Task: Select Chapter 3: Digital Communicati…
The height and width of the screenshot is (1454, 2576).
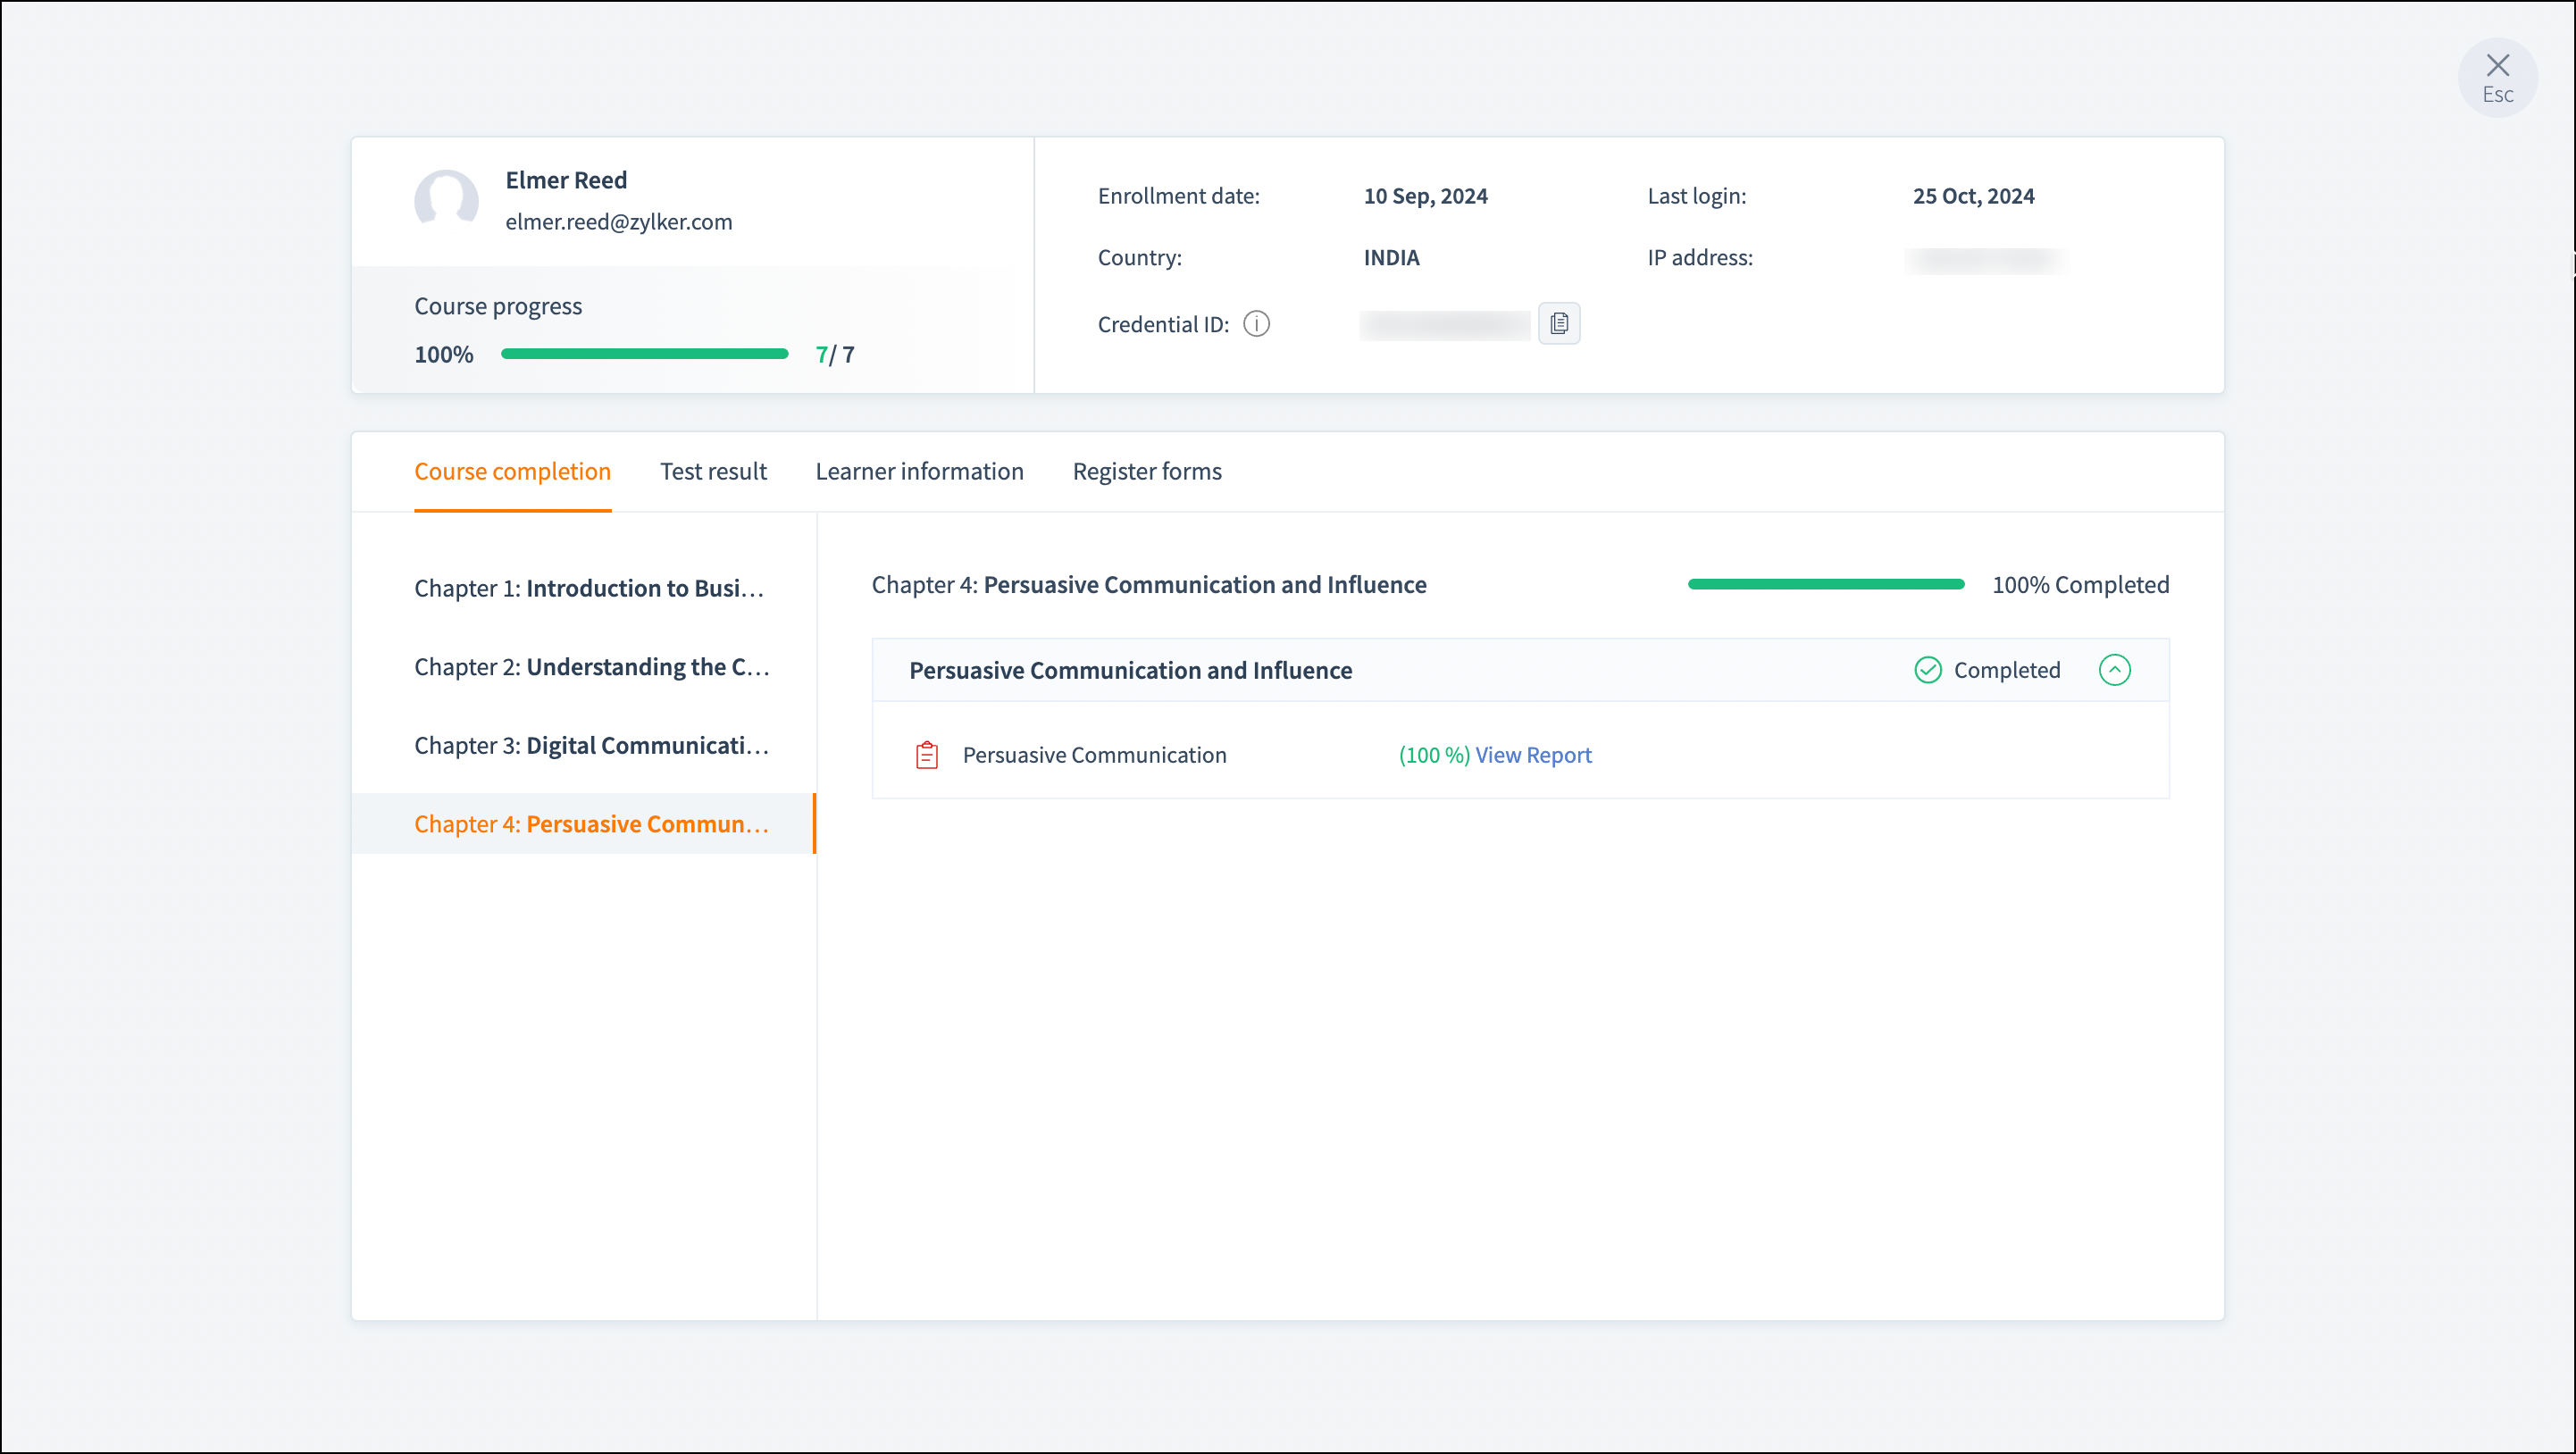Action: 592,745
